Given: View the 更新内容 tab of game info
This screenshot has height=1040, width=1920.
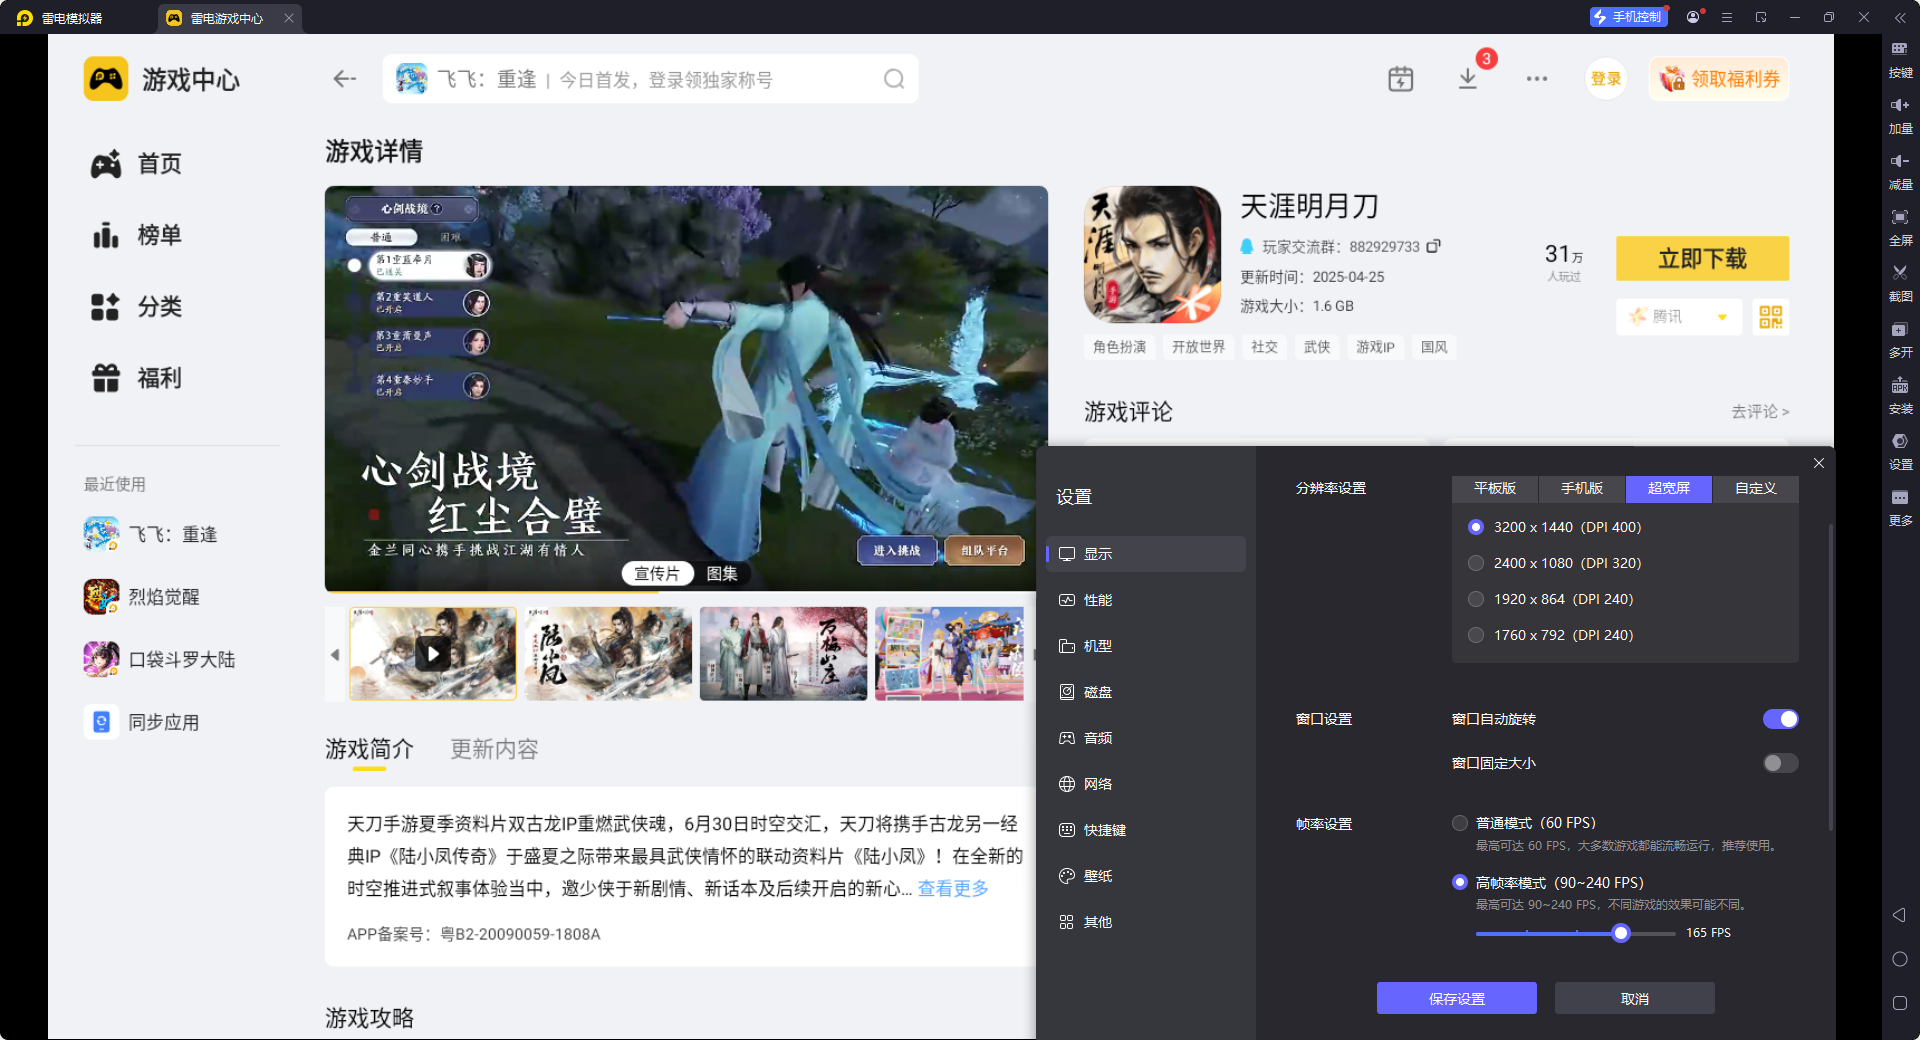Looking at the screenshot, I should pyautogui.click(x=493, y=748).
